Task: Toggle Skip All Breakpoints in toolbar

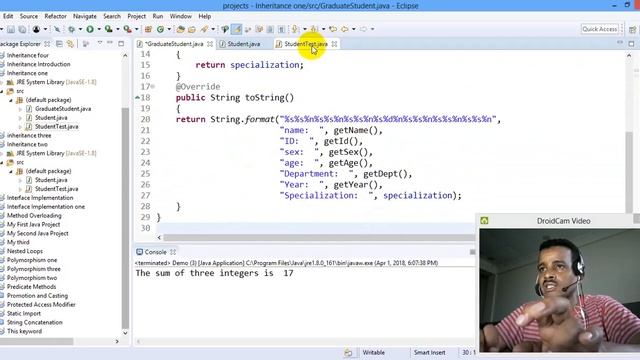Action: coord(57,29)
